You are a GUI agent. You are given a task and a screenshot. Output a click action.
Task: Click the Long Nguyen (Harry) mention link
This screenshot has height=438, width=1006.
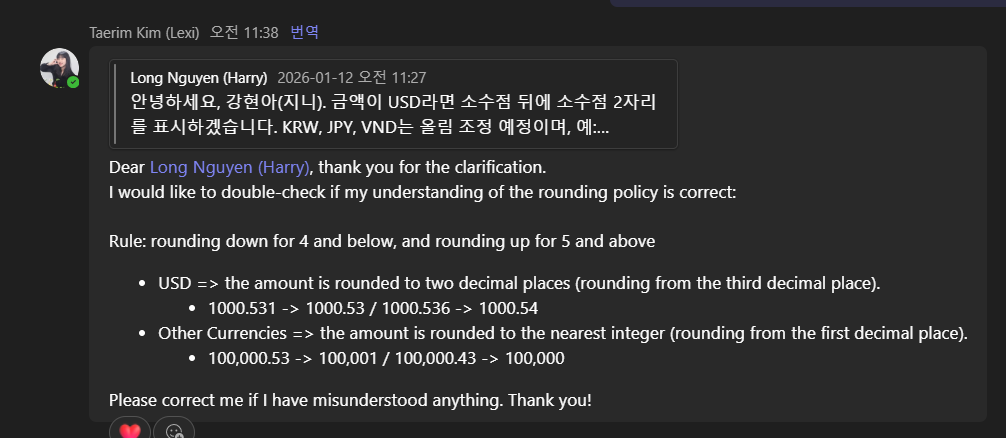pos(230,166)
